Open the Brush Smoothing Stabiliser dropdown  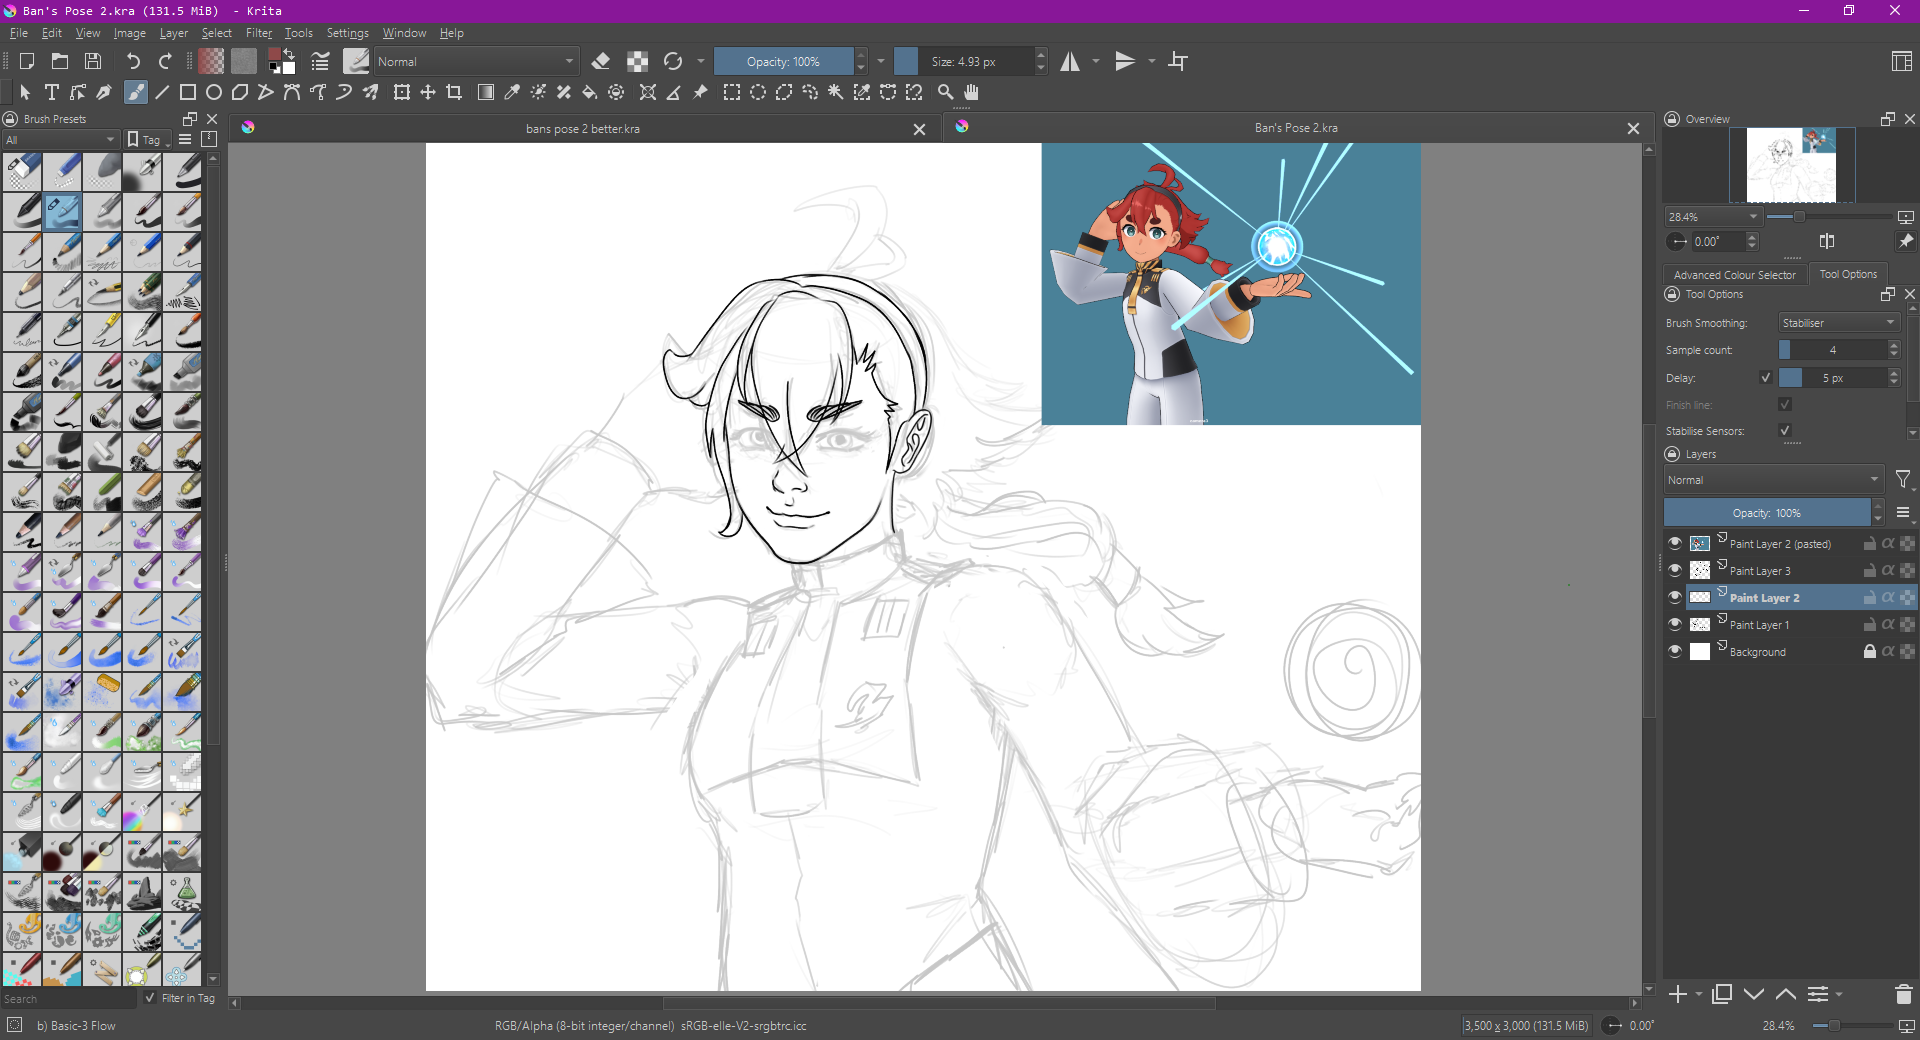1838,323
